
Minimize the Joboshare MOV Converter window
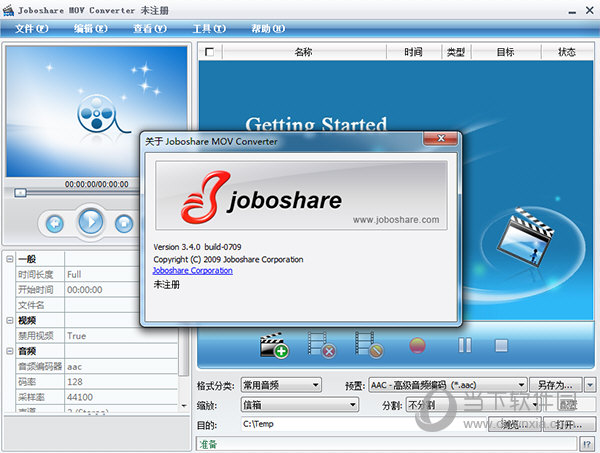click(572, 11)
